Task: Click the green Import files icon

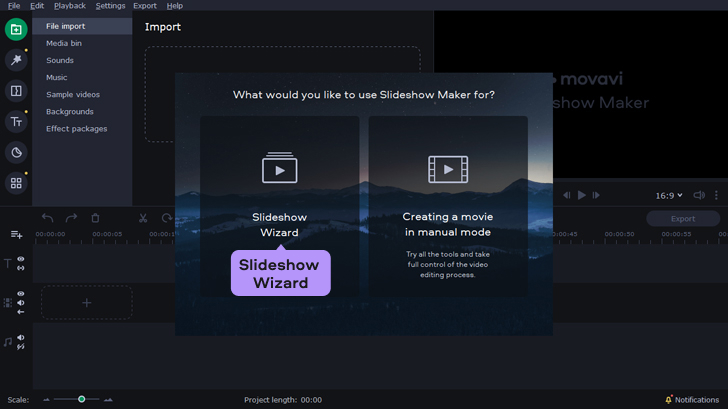Action: [16, 29]
